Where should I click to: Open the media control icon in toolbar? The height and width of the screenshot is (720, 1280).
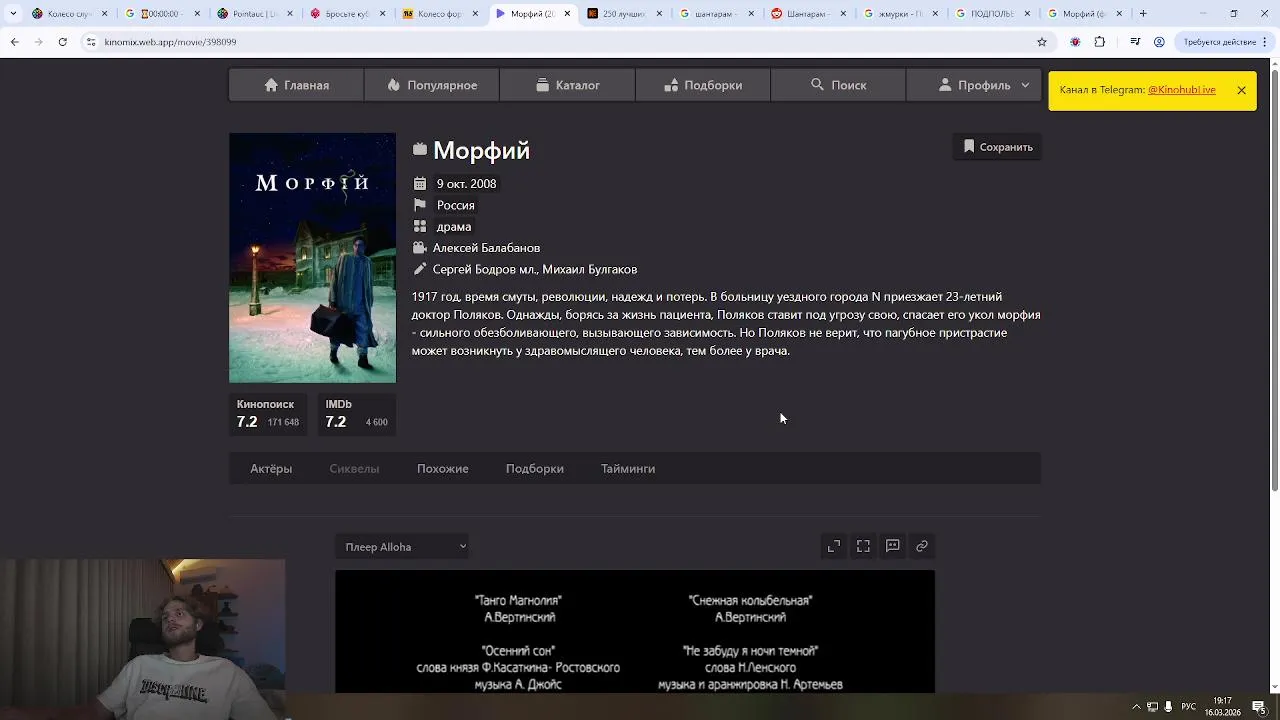click(x=1135, y=42)
